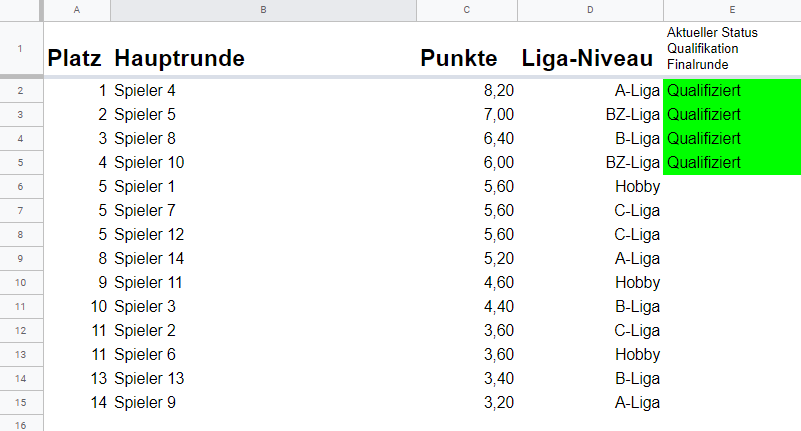Click the select-all corner box
801x431 pixels.
point(21,10)
